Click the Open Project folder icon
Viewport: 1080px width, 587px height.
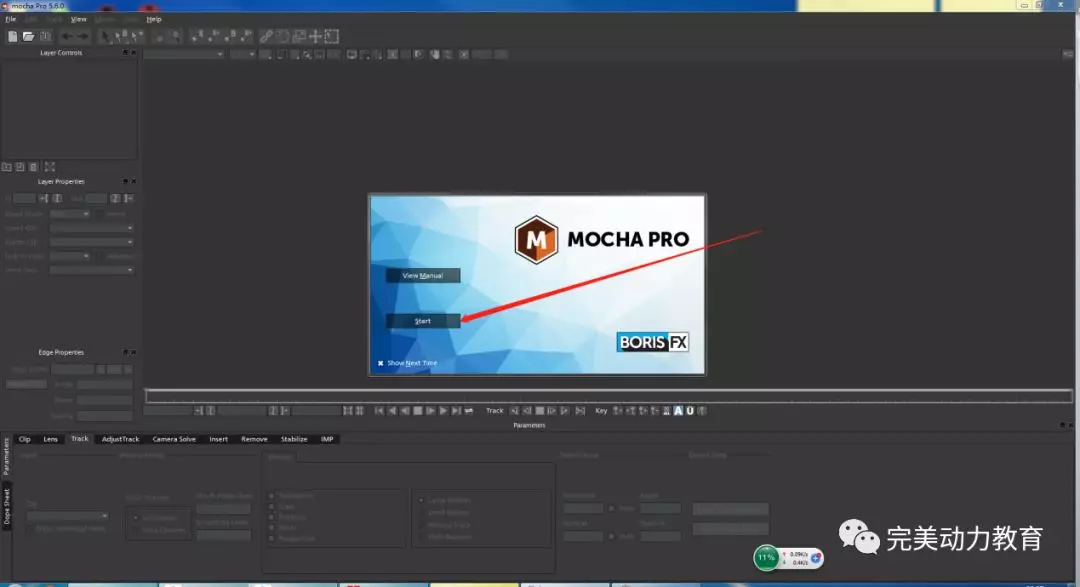(28, 37)
